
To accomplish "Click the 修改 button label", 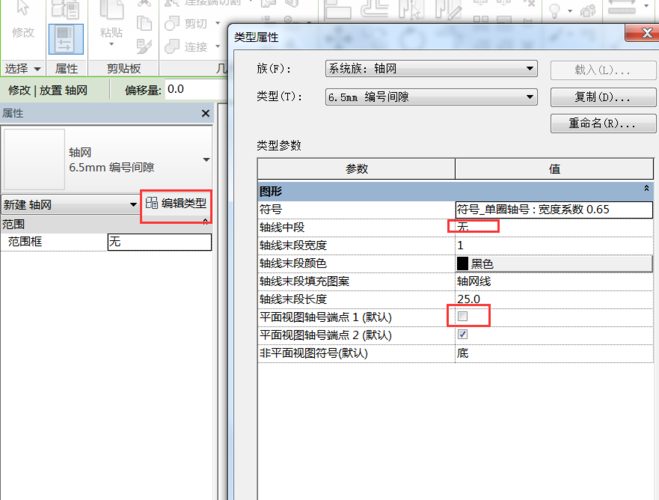I will [23, 32].
